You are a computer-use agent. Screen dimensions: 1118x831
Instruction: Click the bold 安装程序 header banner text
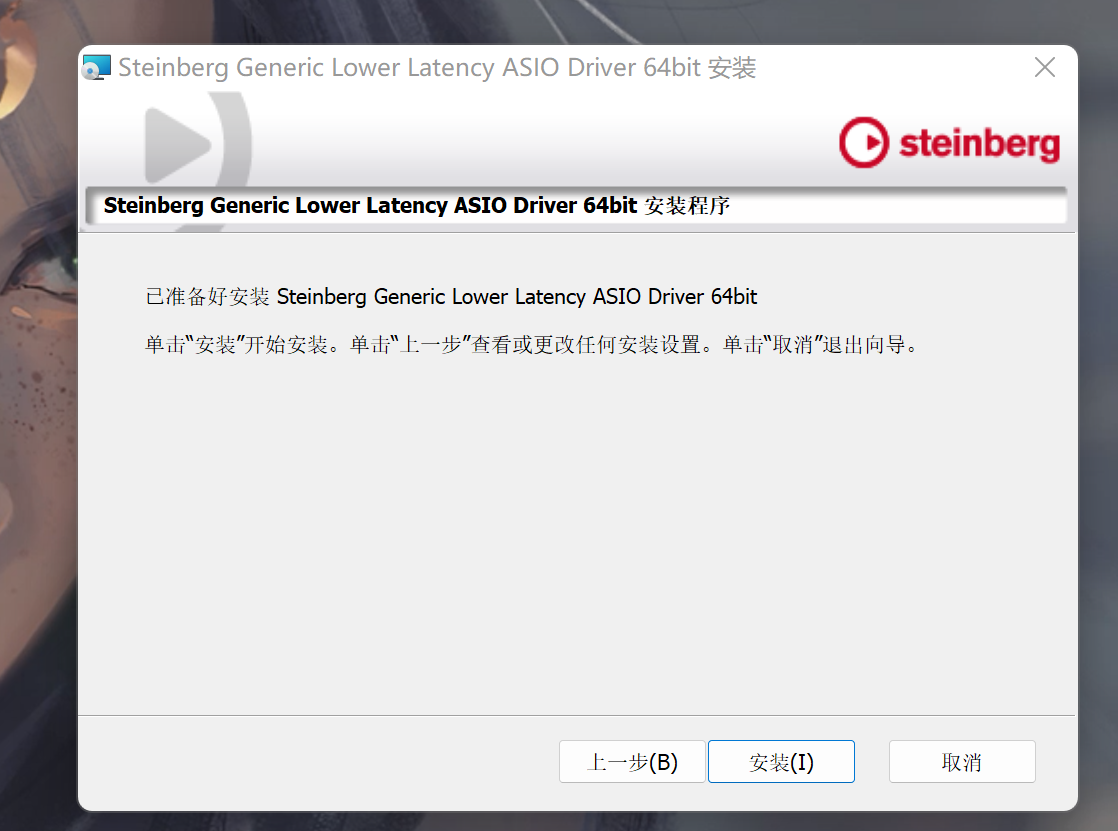coord(417,205)
